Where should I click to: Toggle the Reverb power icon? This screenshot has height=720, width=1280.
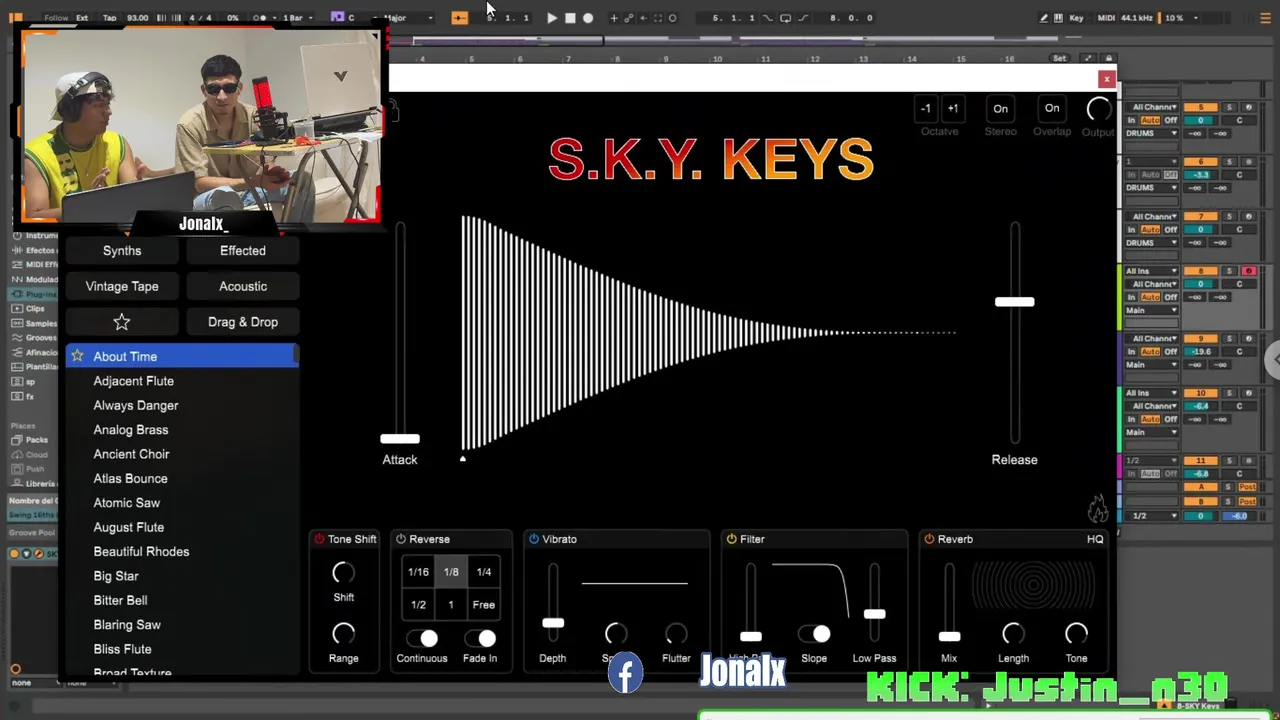(x=929, y=539)
